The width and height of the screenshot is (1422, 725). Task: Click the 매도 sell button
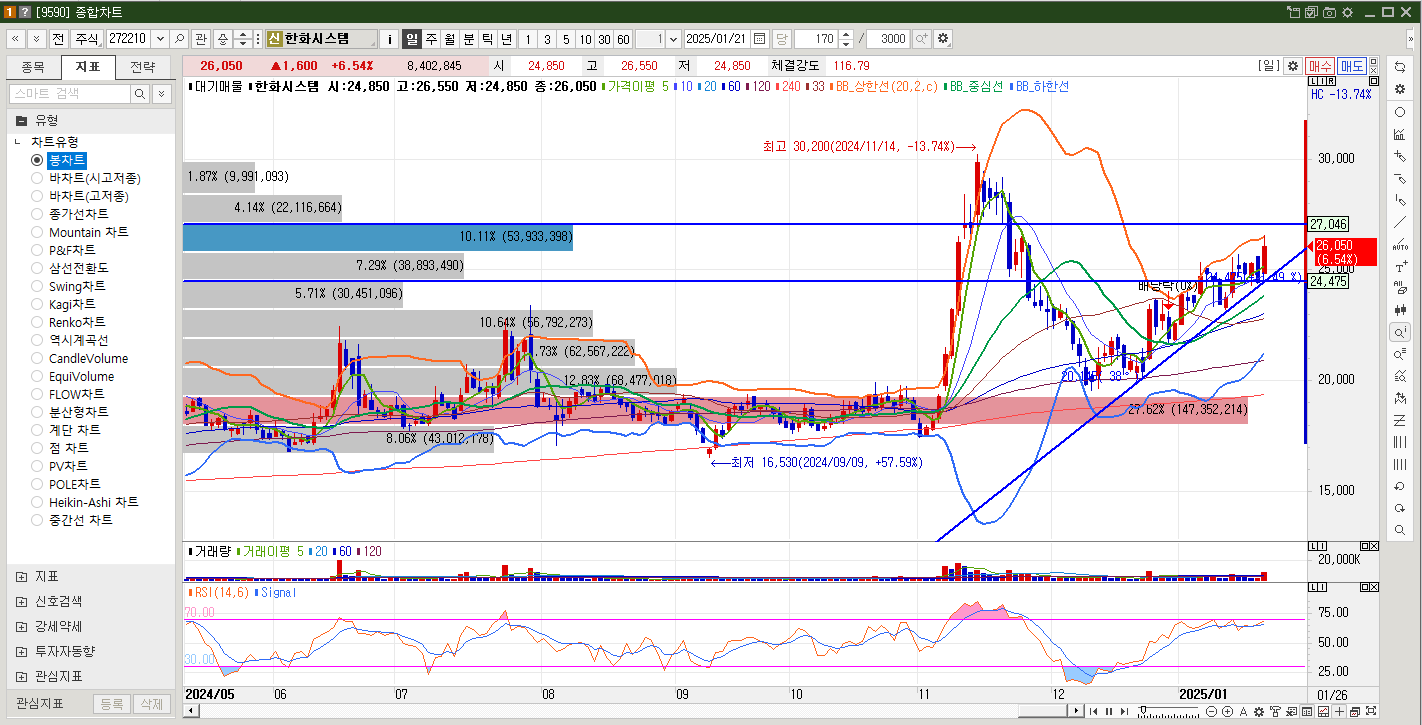click(1352, 66)
